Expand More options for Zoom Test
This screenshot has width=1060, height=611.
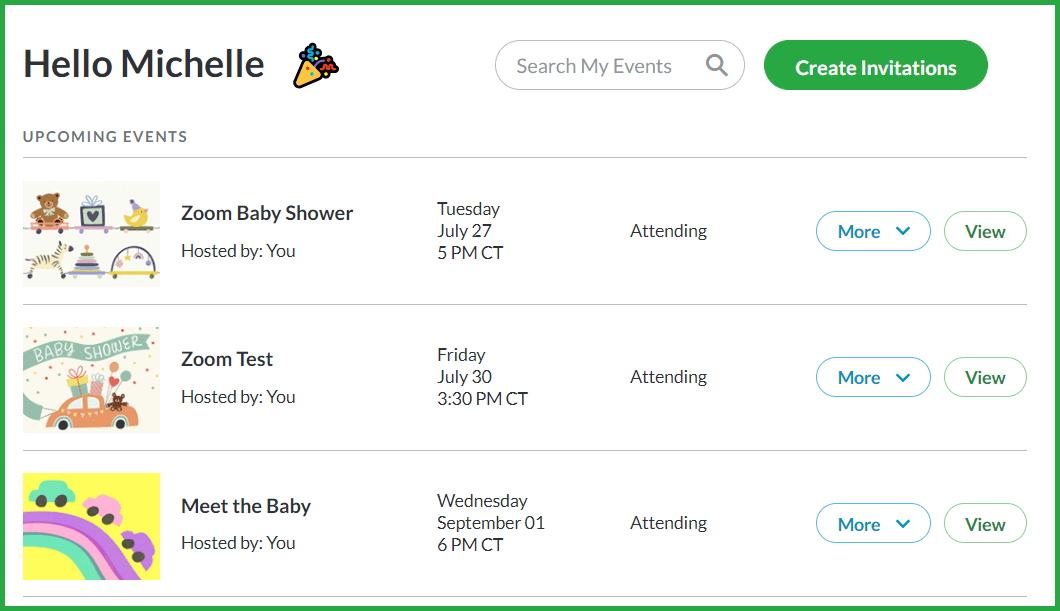tap(873, 377)
